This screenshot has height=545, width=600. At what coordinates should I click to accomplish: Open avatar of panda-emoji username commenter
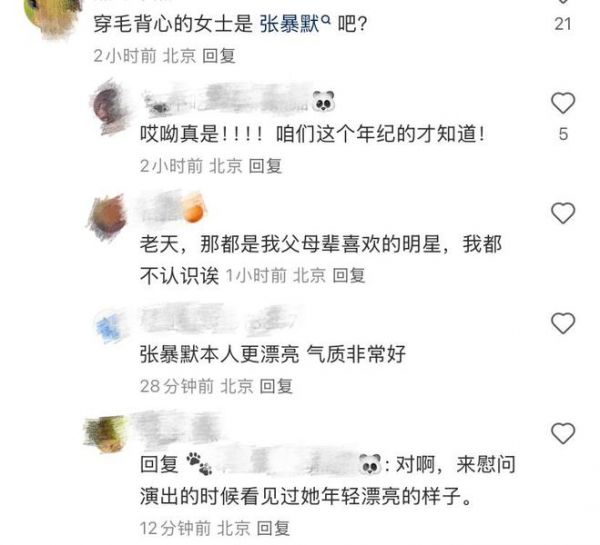[109, 106]
